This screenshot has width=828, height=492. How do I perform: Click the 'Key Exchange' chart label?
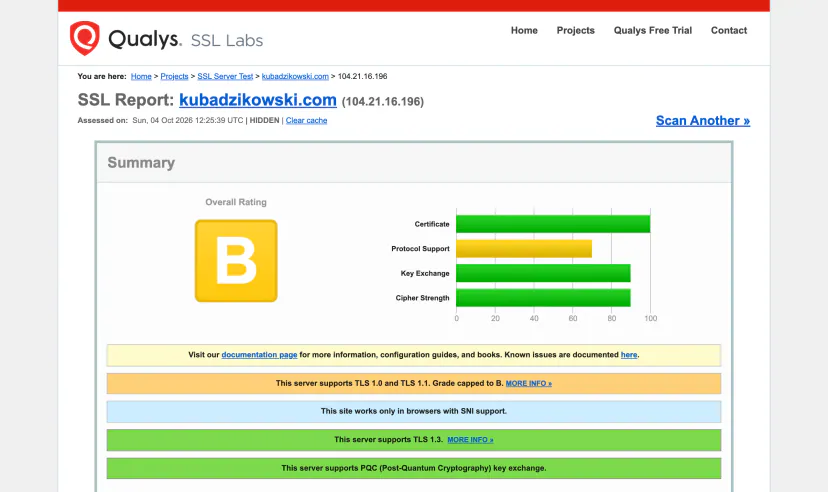(425, 273)
